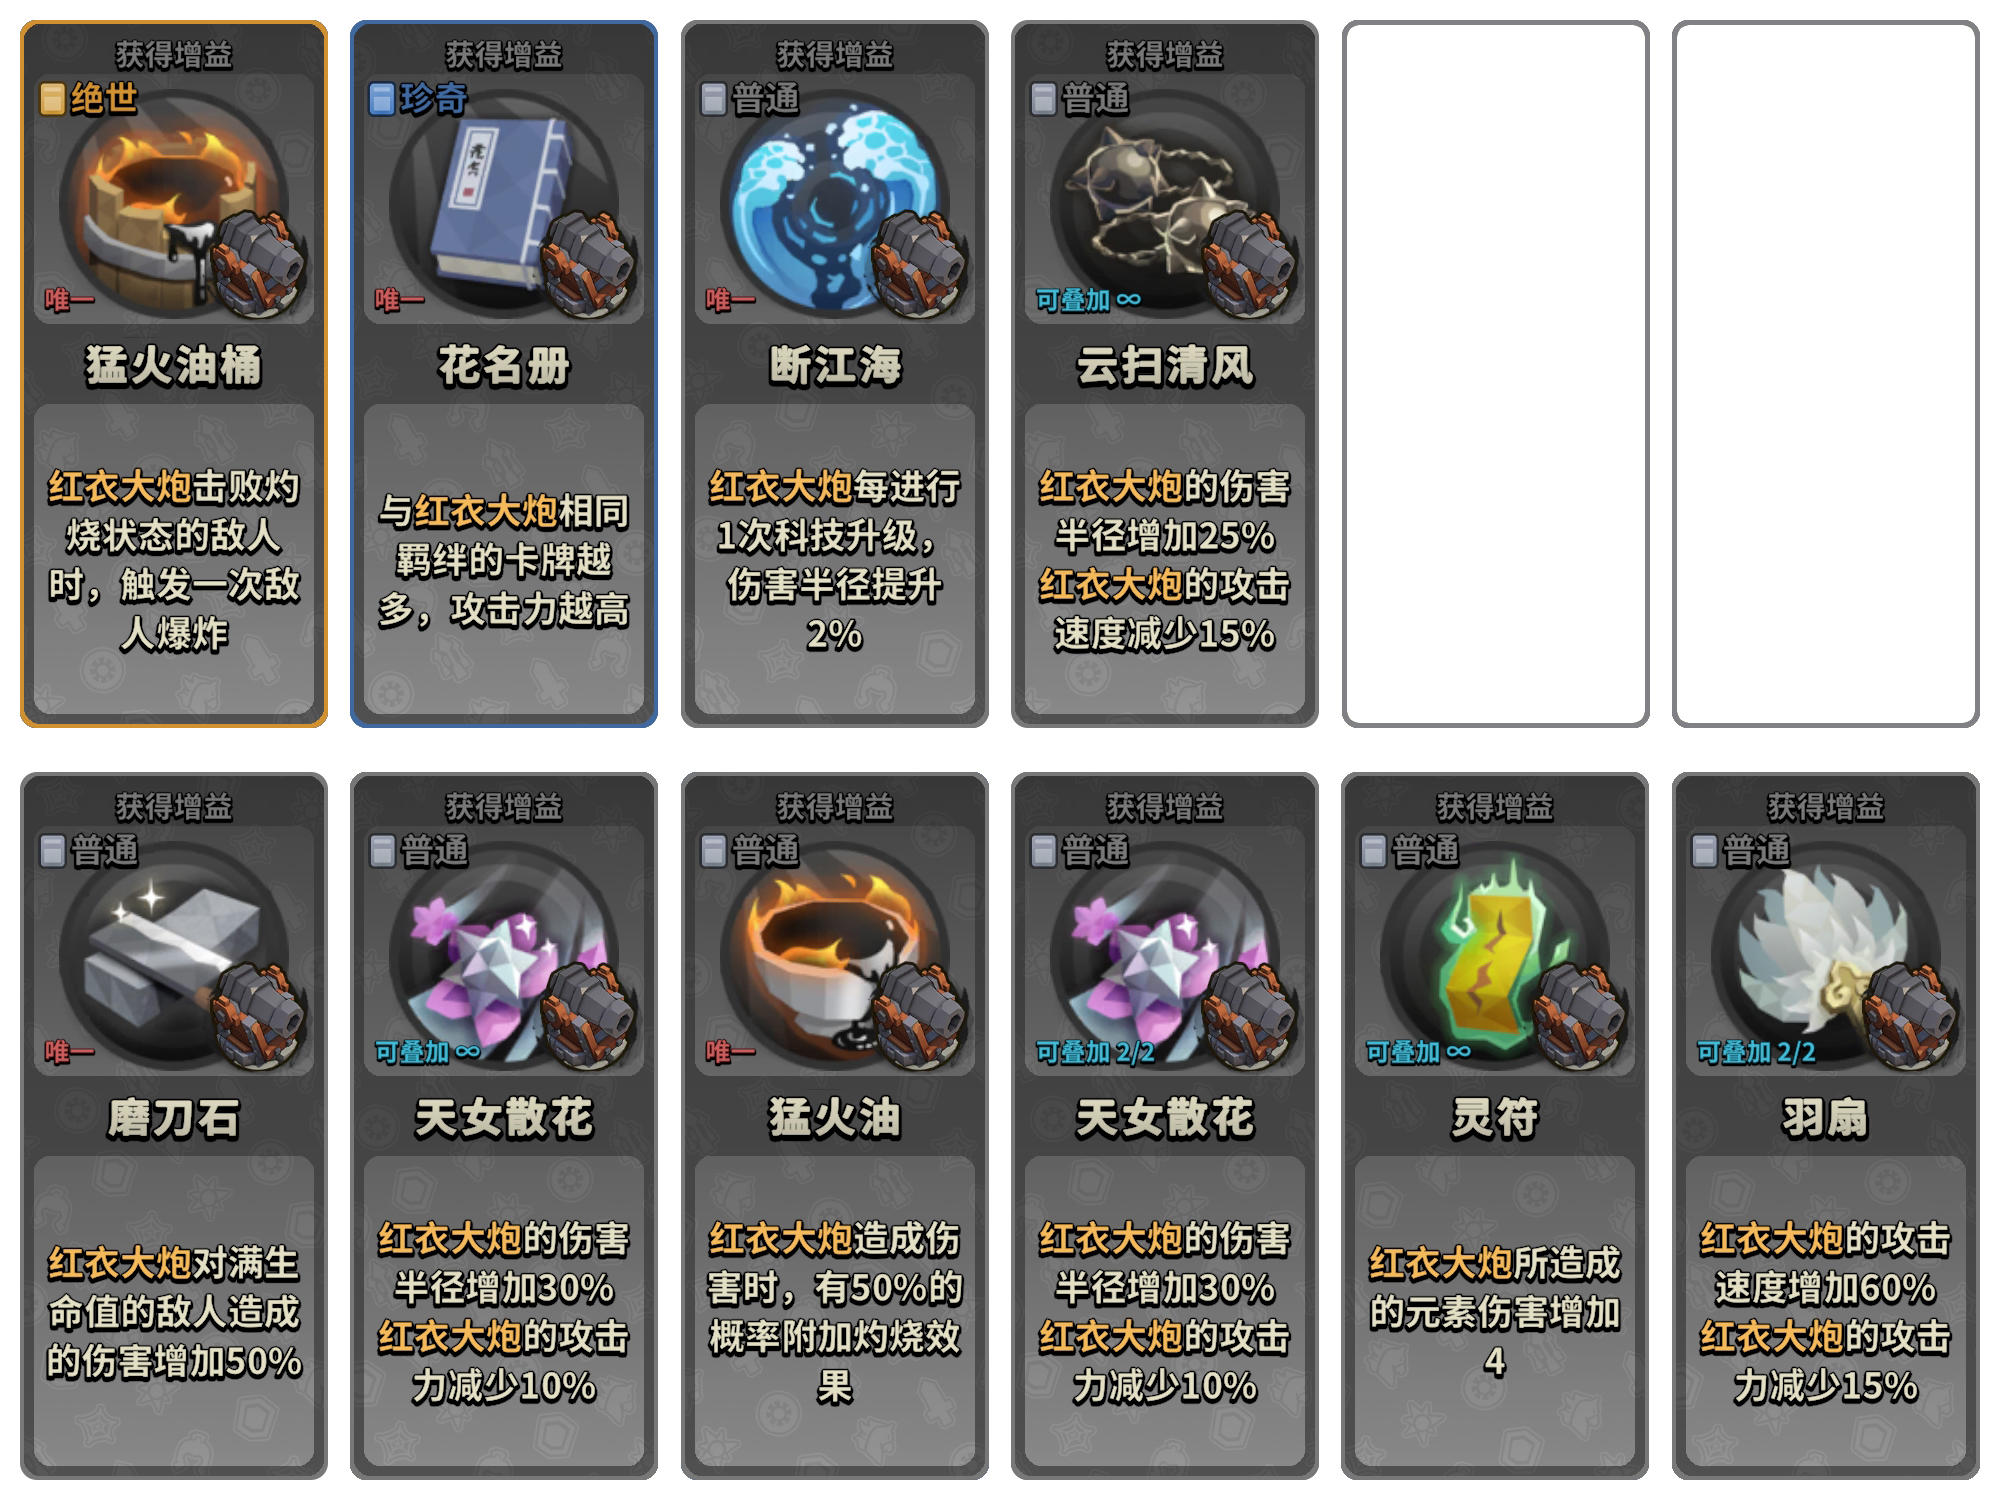Click the 天女散花 card with infinite stacking
2000x1500 pixels.
click(503, 1126)
